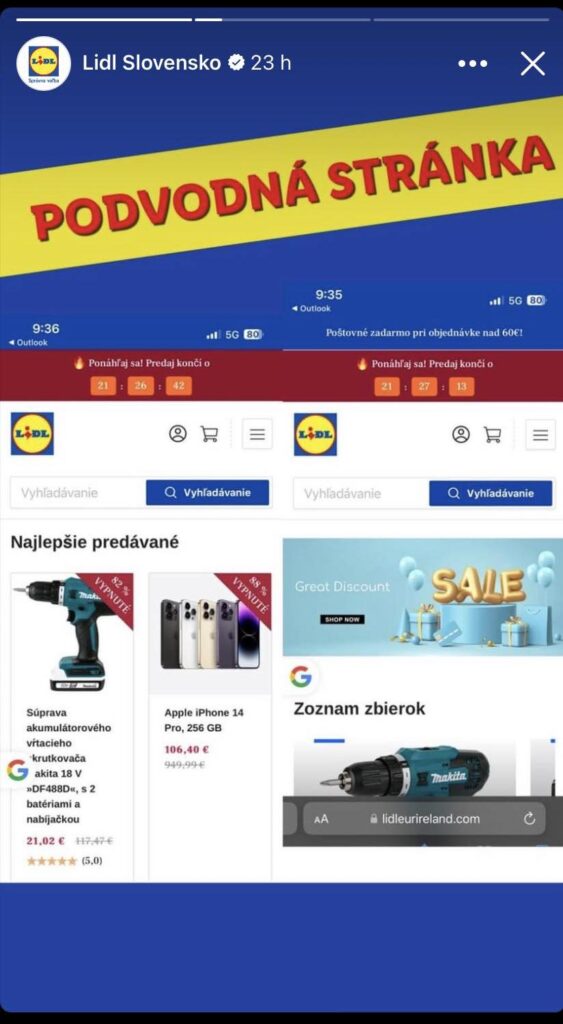
Task: Click the blue Vyhľadávanie button on left
Action: 208,493
